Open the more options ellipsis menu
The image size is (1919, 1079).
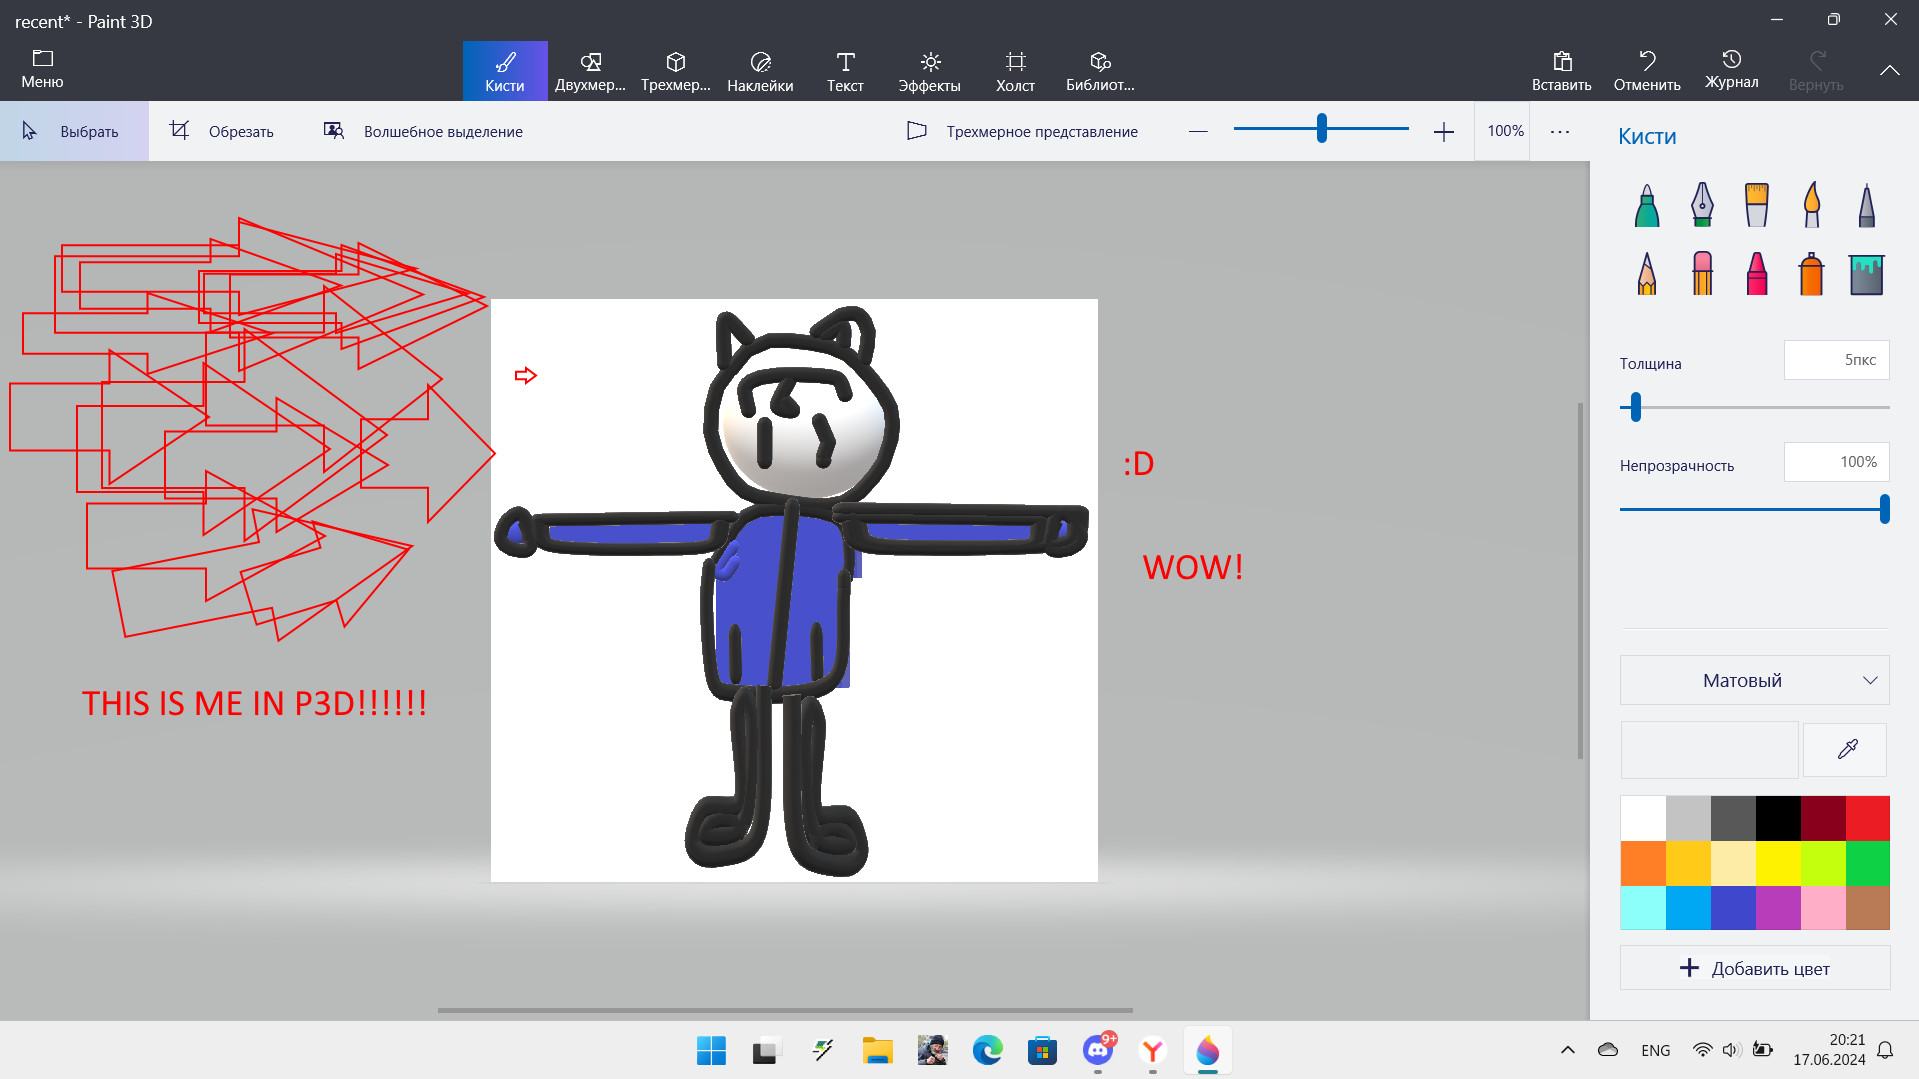[x=1559, y=131]
